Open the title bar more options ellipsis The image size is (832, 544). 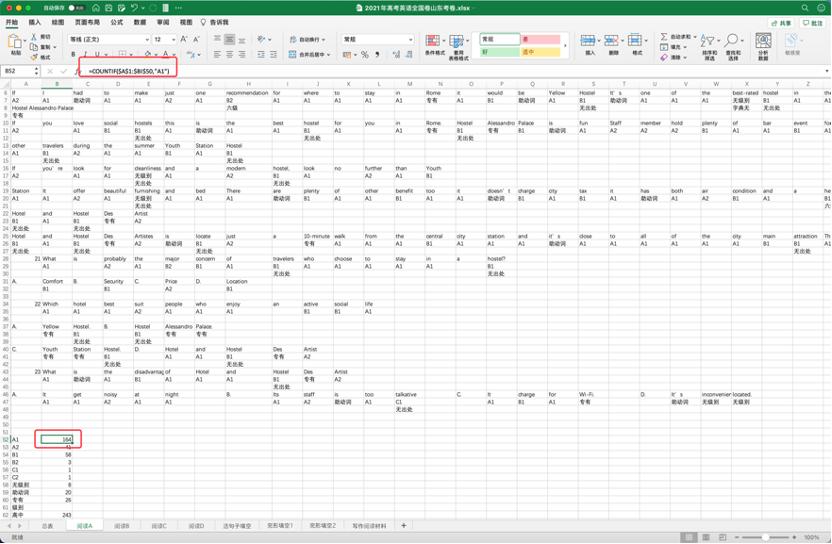[x=178, y=8]
